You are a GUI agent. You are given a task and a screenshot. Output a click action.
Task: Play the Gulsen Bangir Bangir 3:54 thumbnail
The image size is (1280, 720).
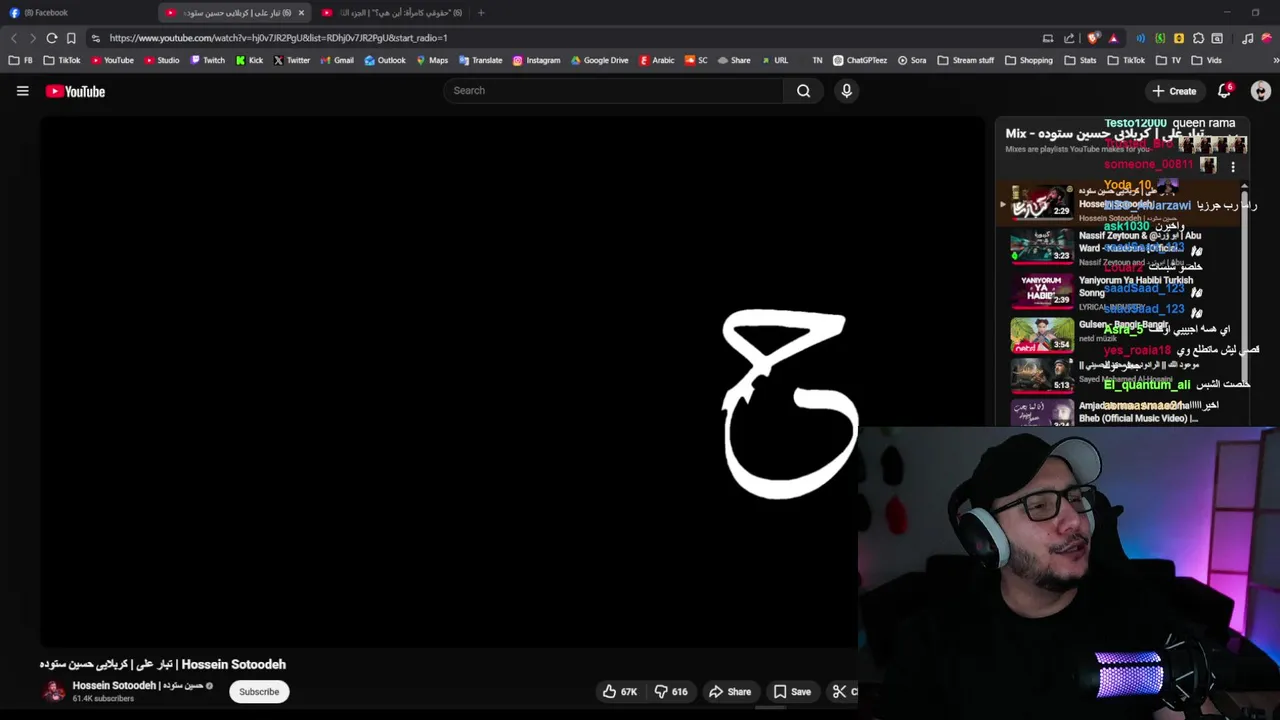(x=1041, y=335)
